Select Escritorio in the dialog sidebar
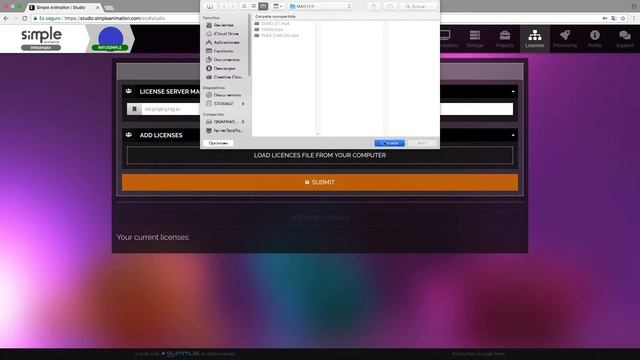Image resolution: width=640 pixels, height=360 pixels. point(223,51)
